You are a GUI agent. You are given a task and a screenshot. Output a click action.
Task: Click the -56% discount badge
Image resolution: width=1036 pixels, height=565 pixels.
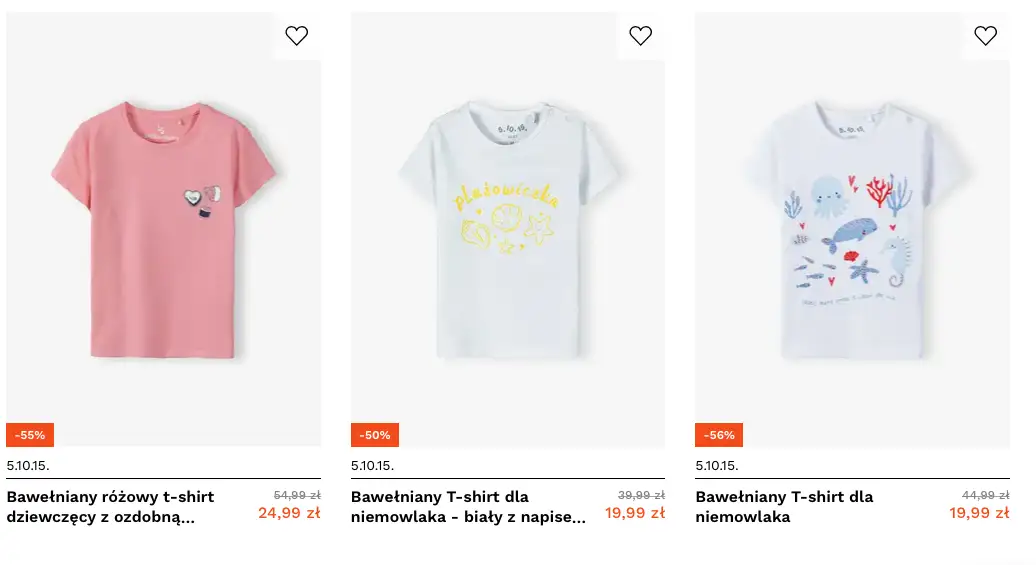[719, 435]
